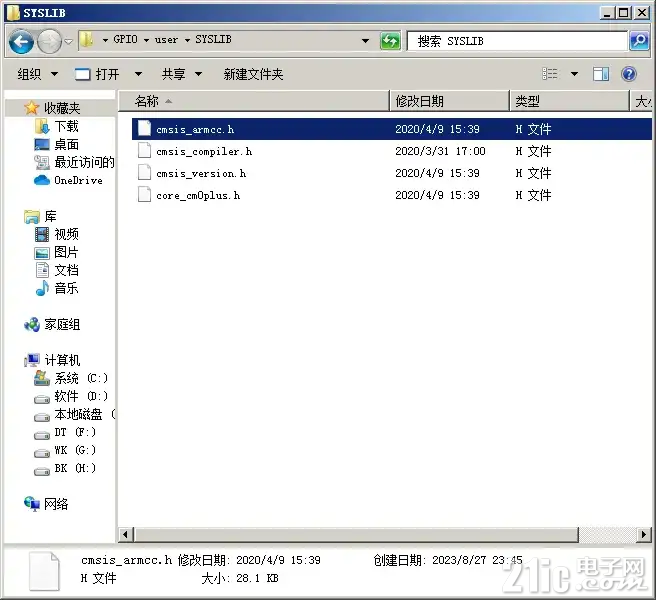
Task: Open the view options dropdown arrow
Action: (574, 74)
